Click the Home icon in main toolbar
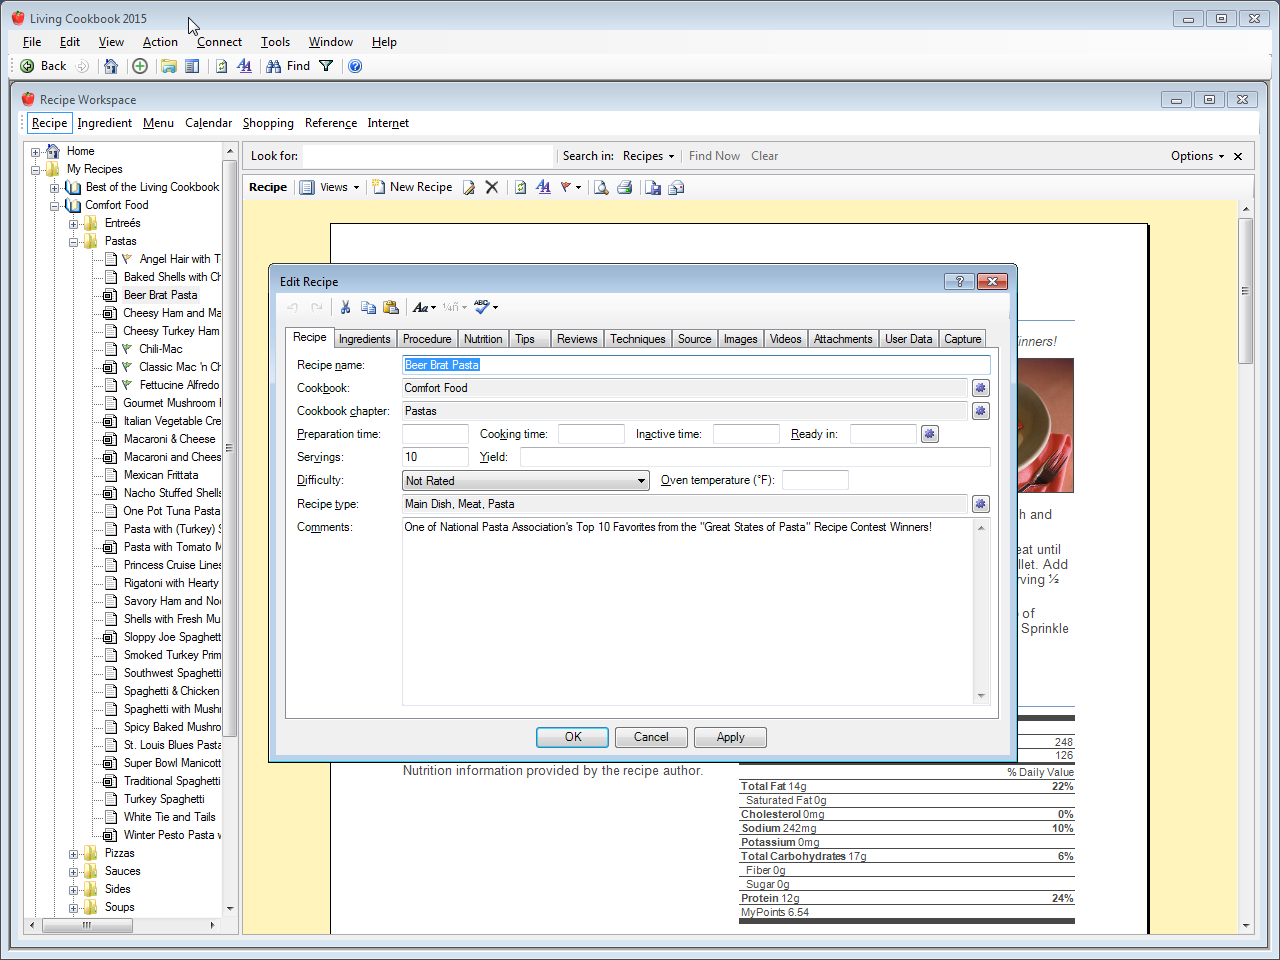1280x960 pixels. 111,66
